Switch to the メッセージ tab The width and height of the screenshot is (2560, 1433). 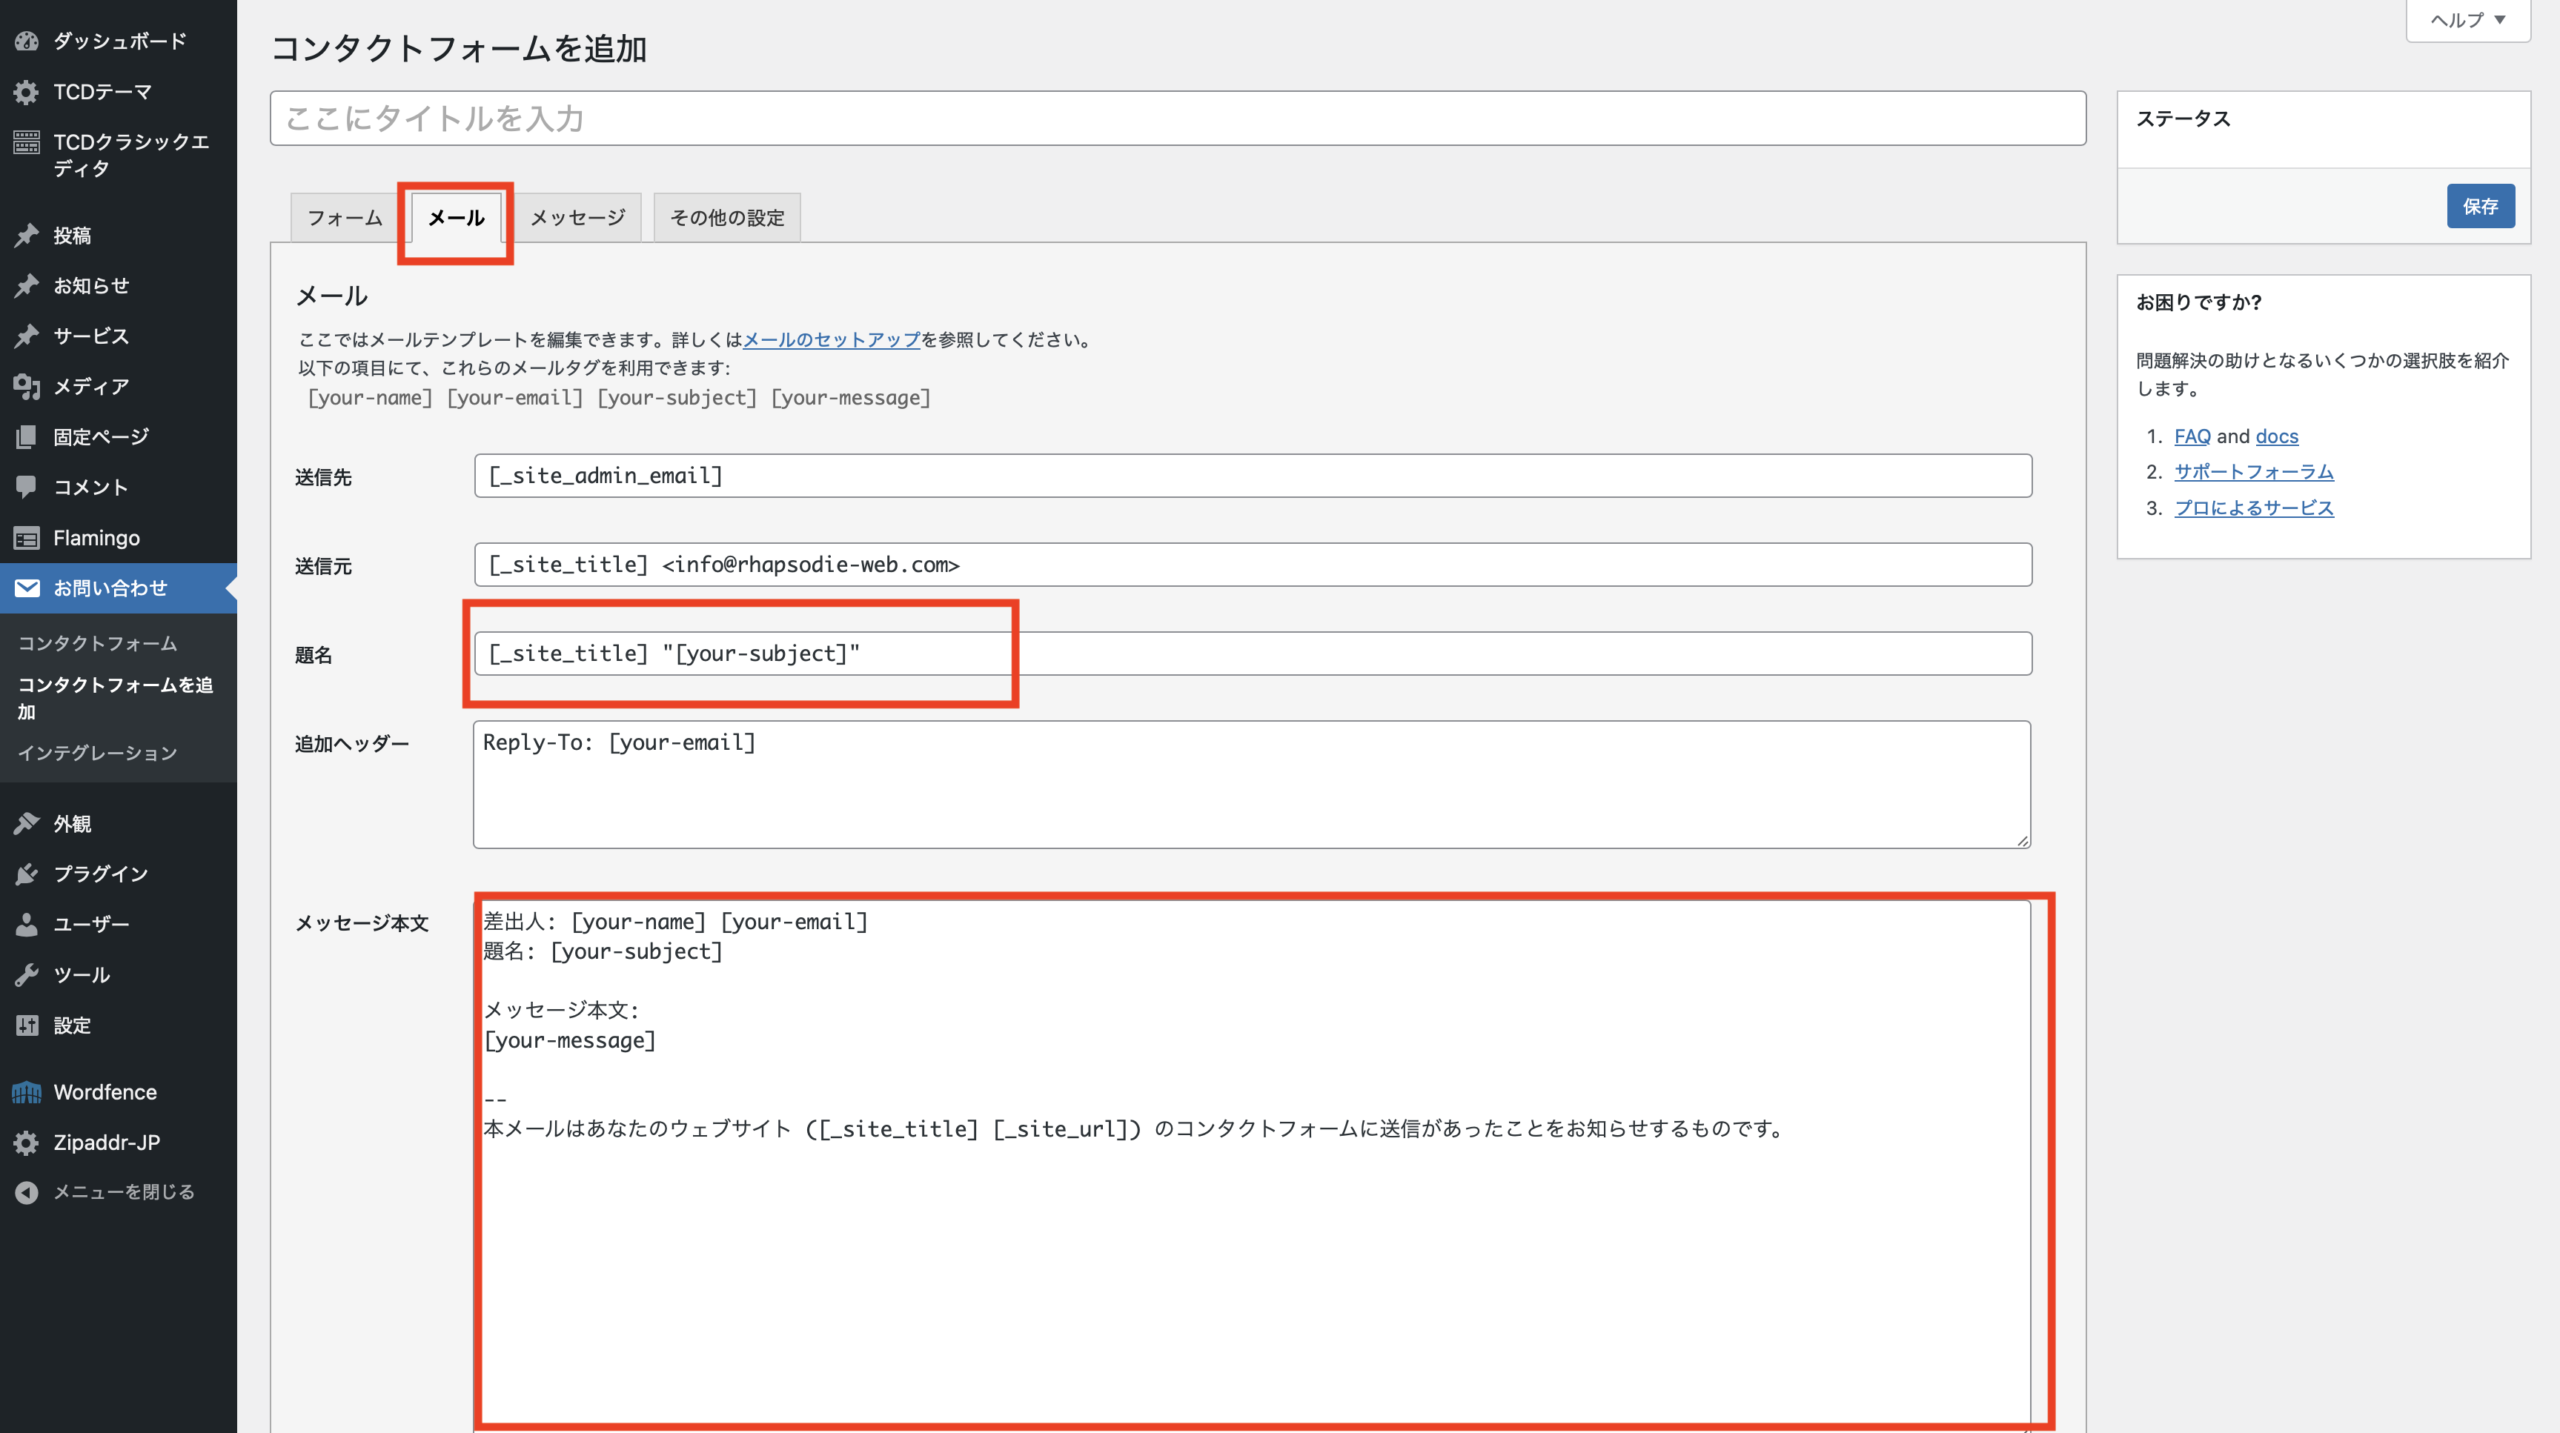(577, 218)
